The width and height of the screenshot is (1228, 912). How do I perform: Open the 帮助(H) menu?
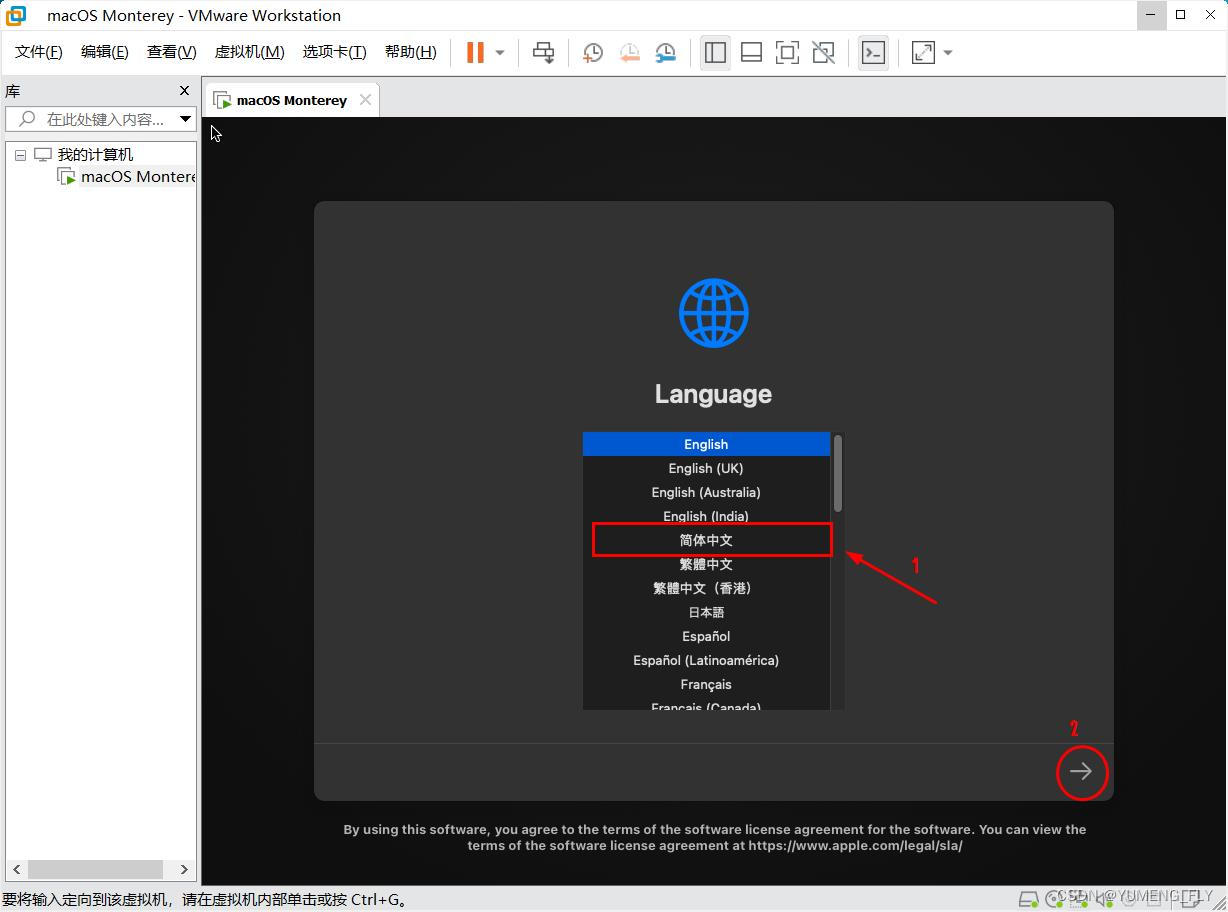click(410, 52)
